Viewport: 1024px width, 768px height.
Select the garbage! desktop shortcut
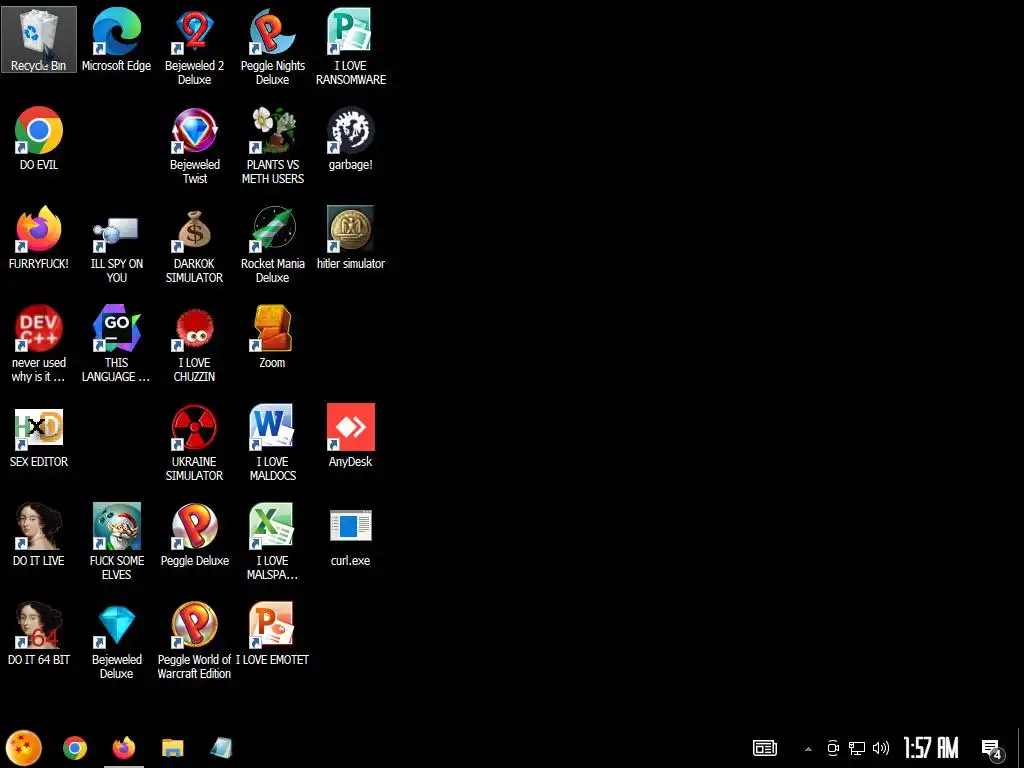351,138
